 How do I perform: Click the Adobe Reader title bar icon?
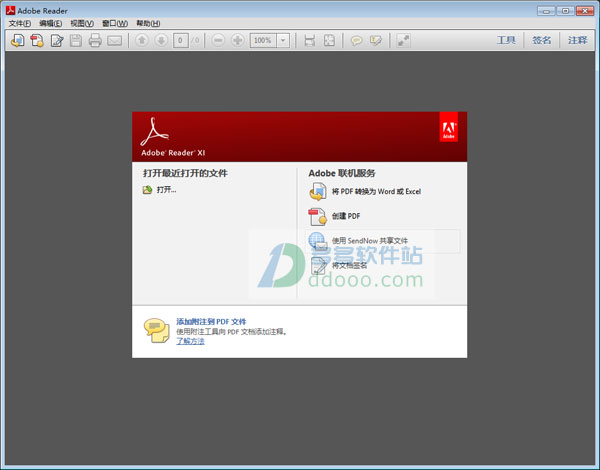10,10
